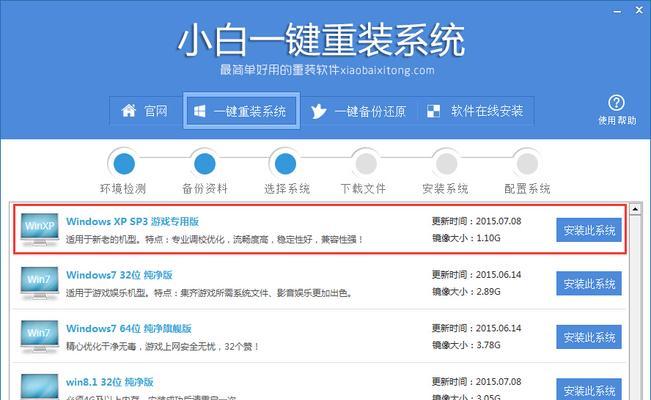Click the 环境检测 step circle
This screenshot has width=651, height=400.
[x=124, y=164]
